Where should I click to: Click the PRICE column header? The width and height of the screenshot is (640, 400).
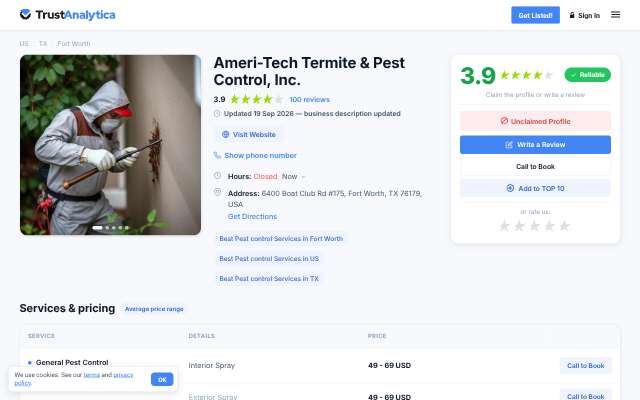(377, 336)
